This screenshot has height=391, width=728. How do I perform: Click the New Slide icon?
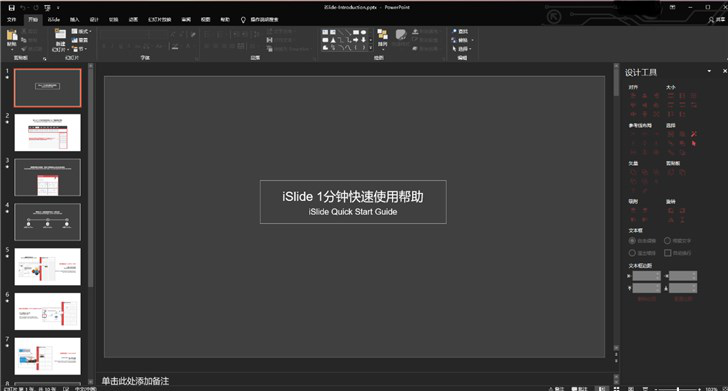tap(60, 35)
